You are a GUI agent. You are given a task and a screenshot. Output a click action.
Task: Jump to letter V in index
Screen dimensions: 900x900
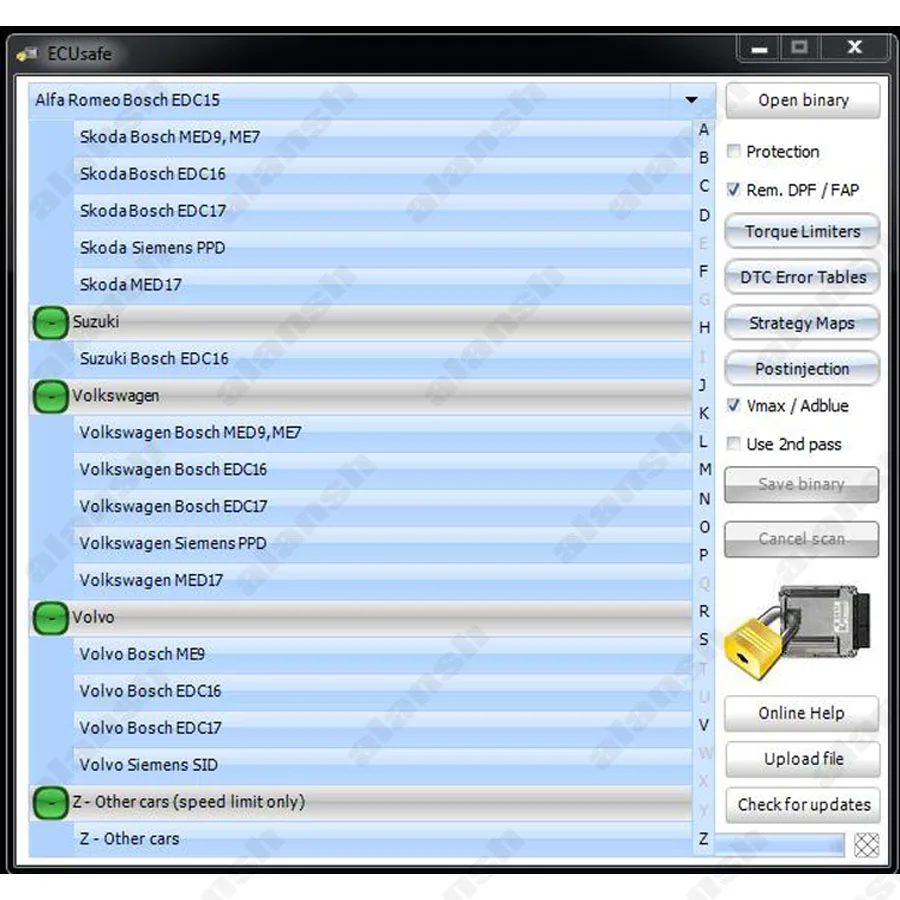pos(704,725)
